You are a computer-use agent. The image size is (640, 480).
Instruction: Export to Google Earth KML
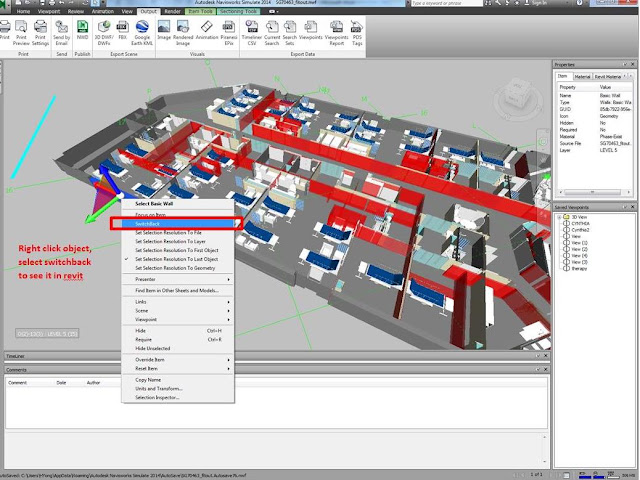pos(142,33)
